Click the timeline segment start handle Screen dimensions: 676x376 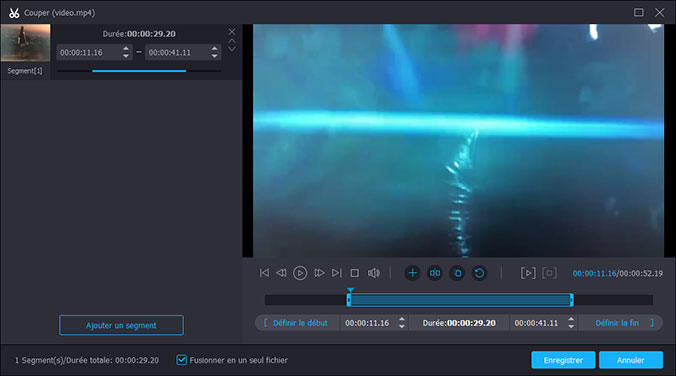pos(349,300)
